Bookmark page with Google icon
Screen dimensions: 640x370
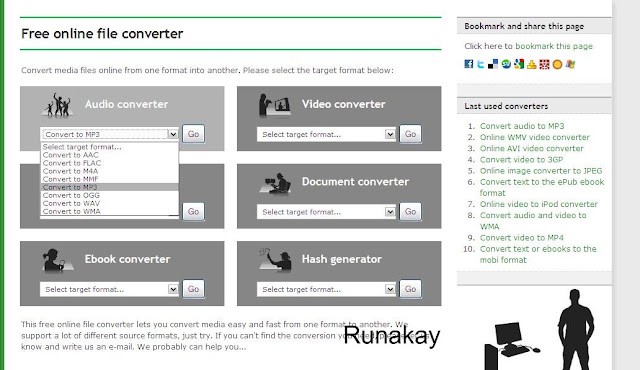(x=519, y=64)
